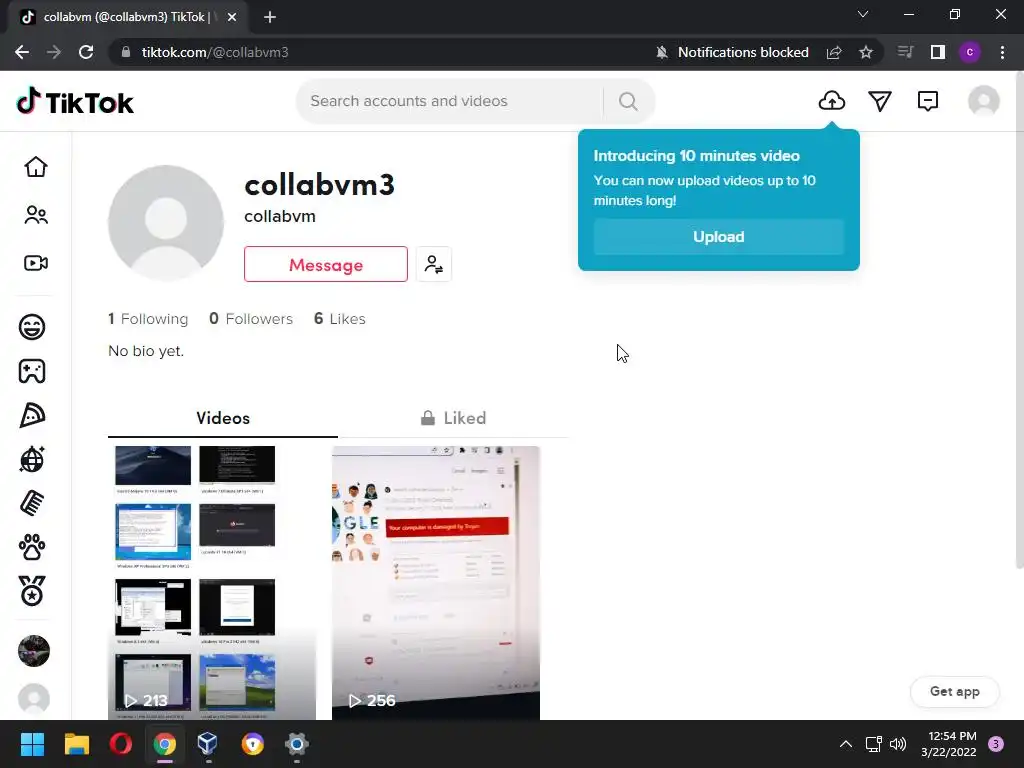Click the share page icon in address bar
Image resolution: width=1024 pixels, height=768 pixels.
[x=834, y=52]
